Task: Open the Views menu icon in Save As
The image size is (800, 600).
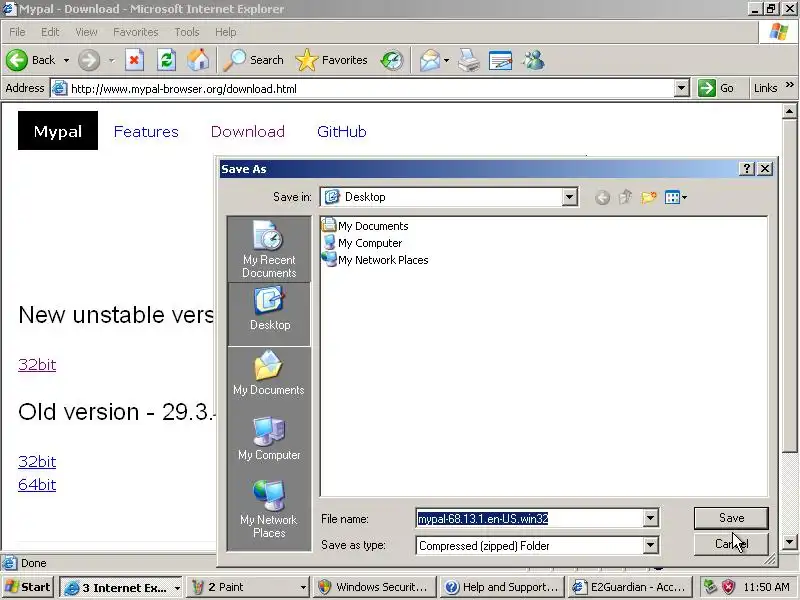Action: point(676,197)
